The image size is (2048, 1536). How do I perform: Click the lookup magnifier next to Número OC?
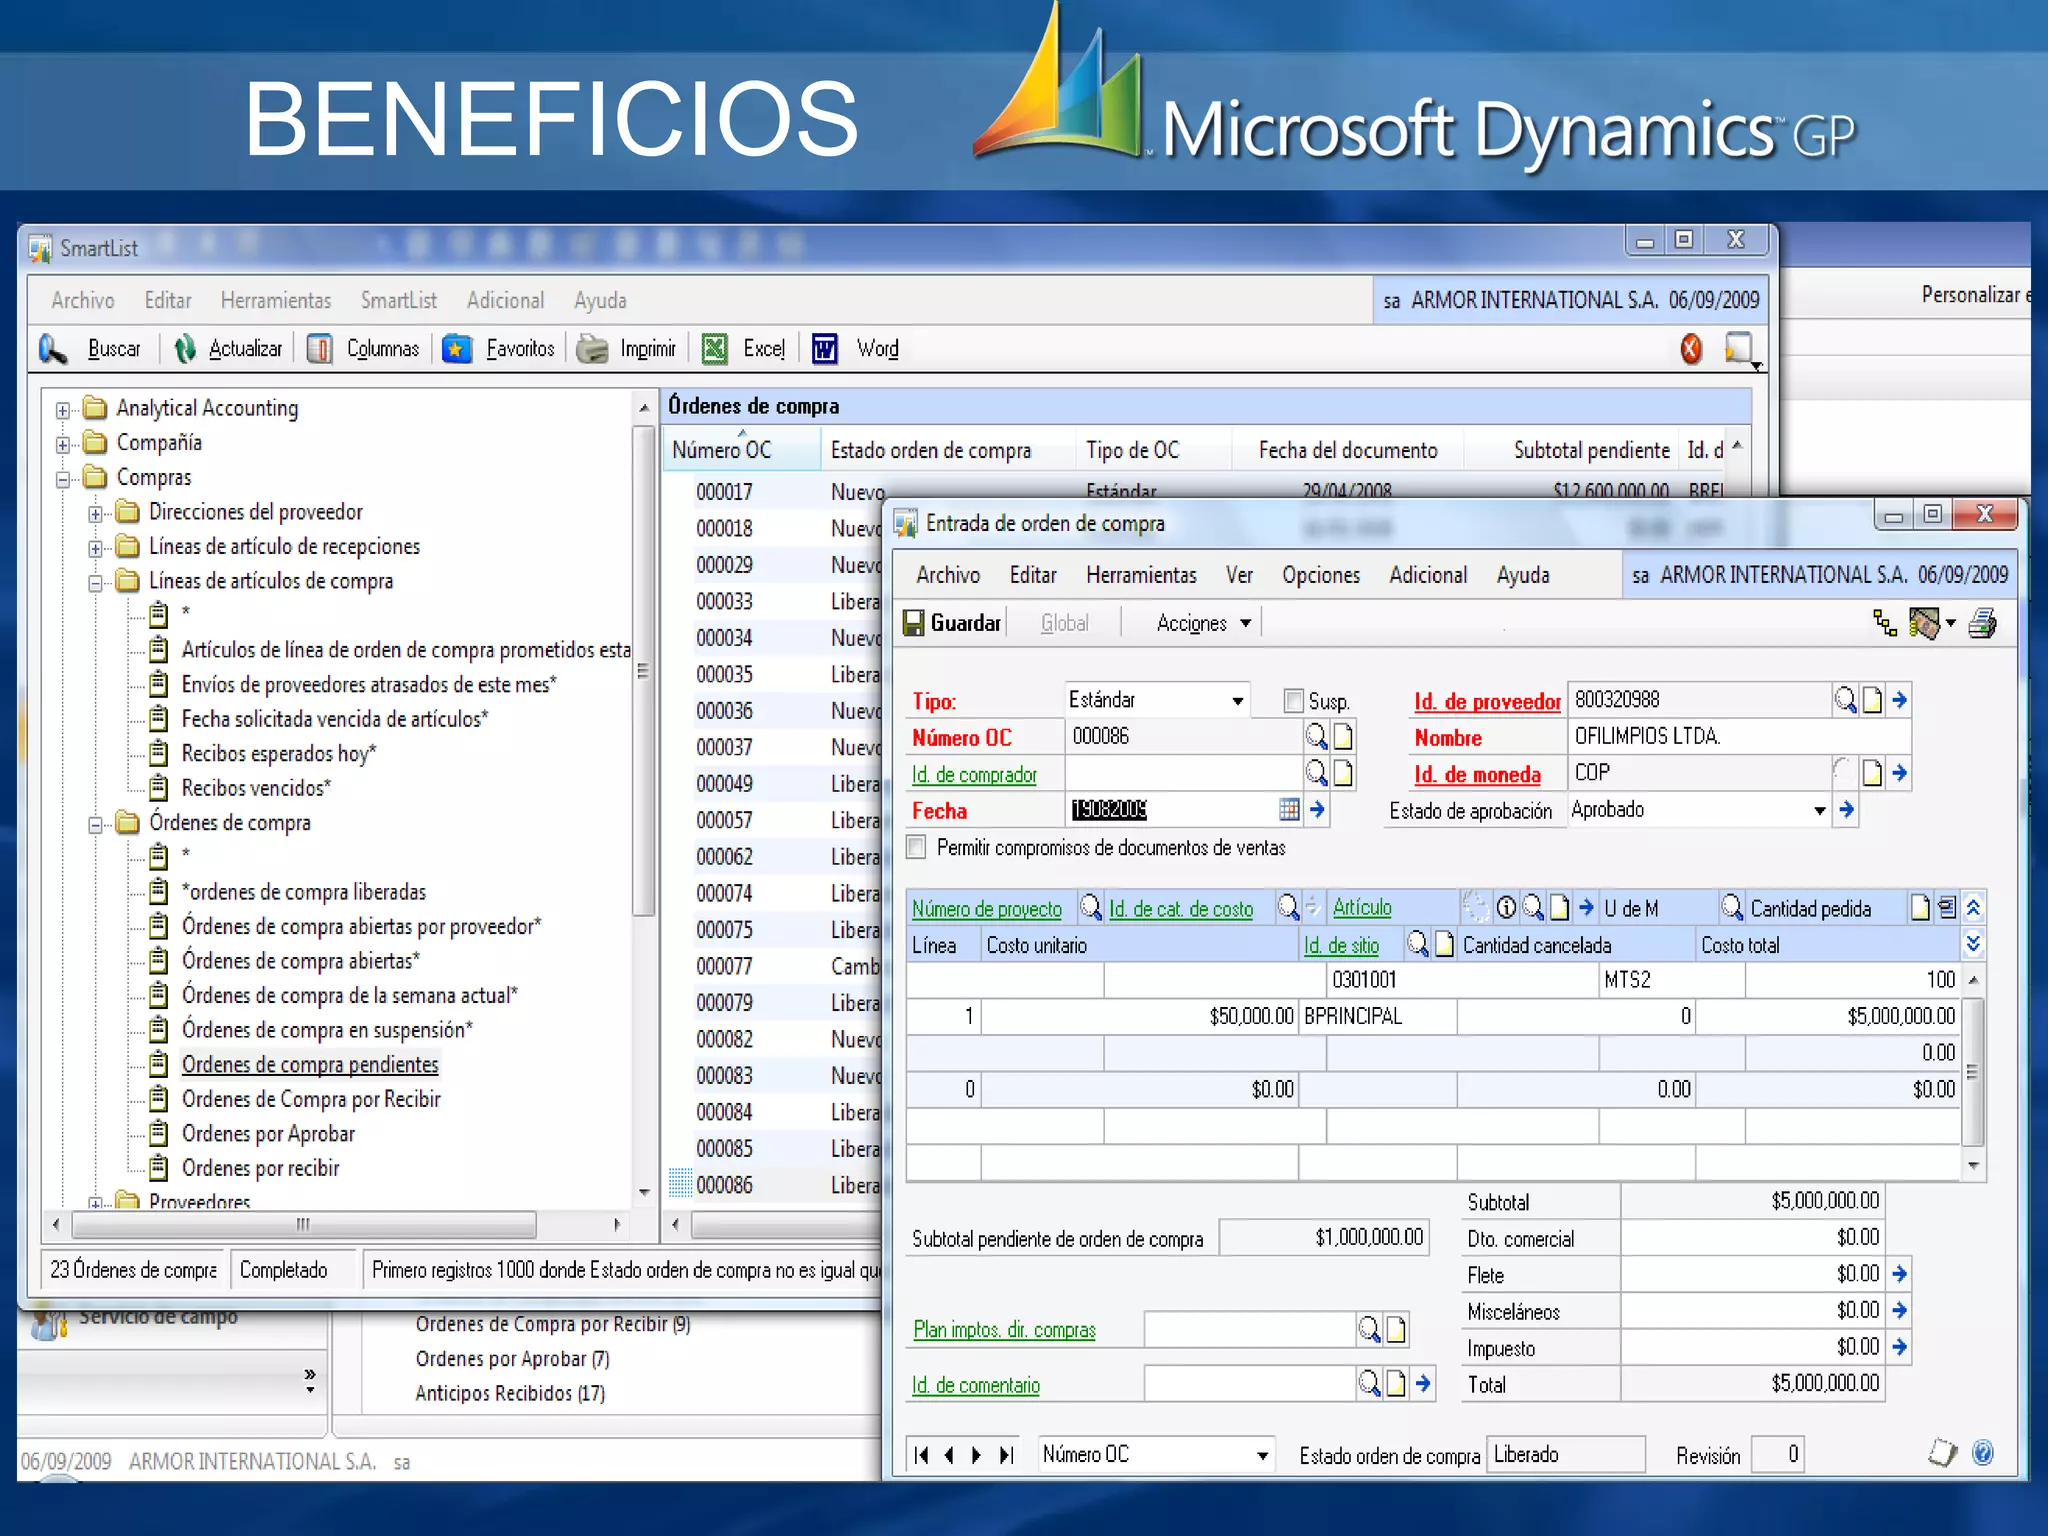pyautogui.click(x=1316, y=737)
